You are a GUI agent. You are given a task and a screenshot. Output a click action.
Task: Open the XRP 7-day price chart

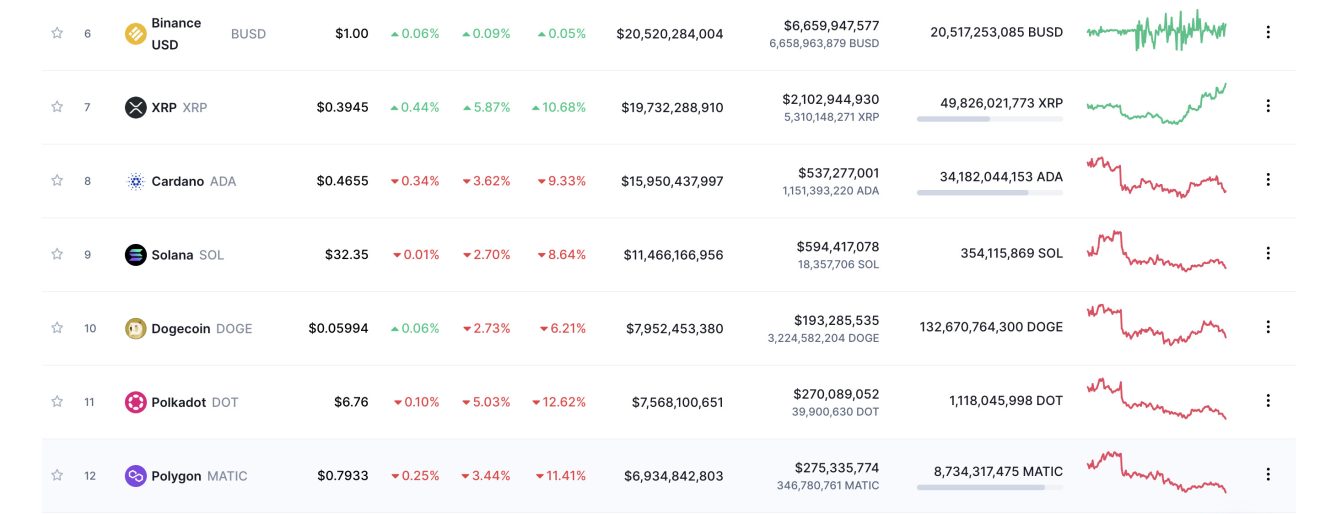(1157, 104)
